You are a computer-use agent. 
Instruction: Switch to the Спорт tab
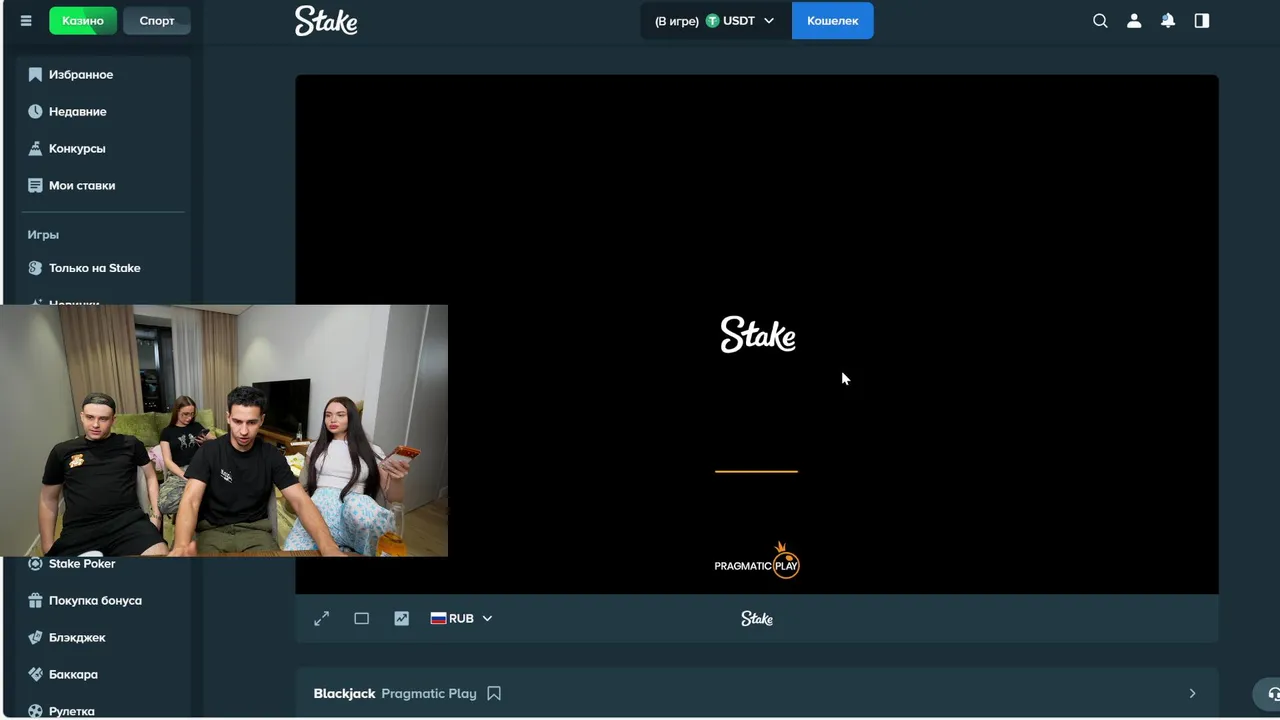pos(157,21)
